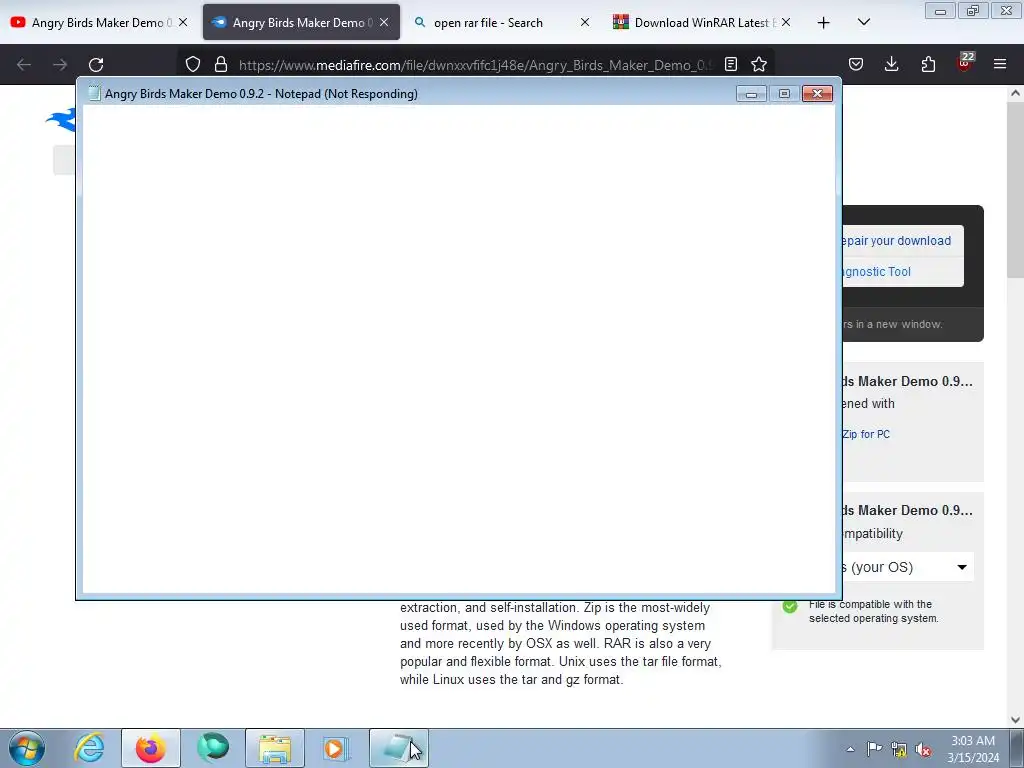The image size is (1024, 768).
Task: Launch Windows Media Player from taskbar
Action: (x=336, y=748)
